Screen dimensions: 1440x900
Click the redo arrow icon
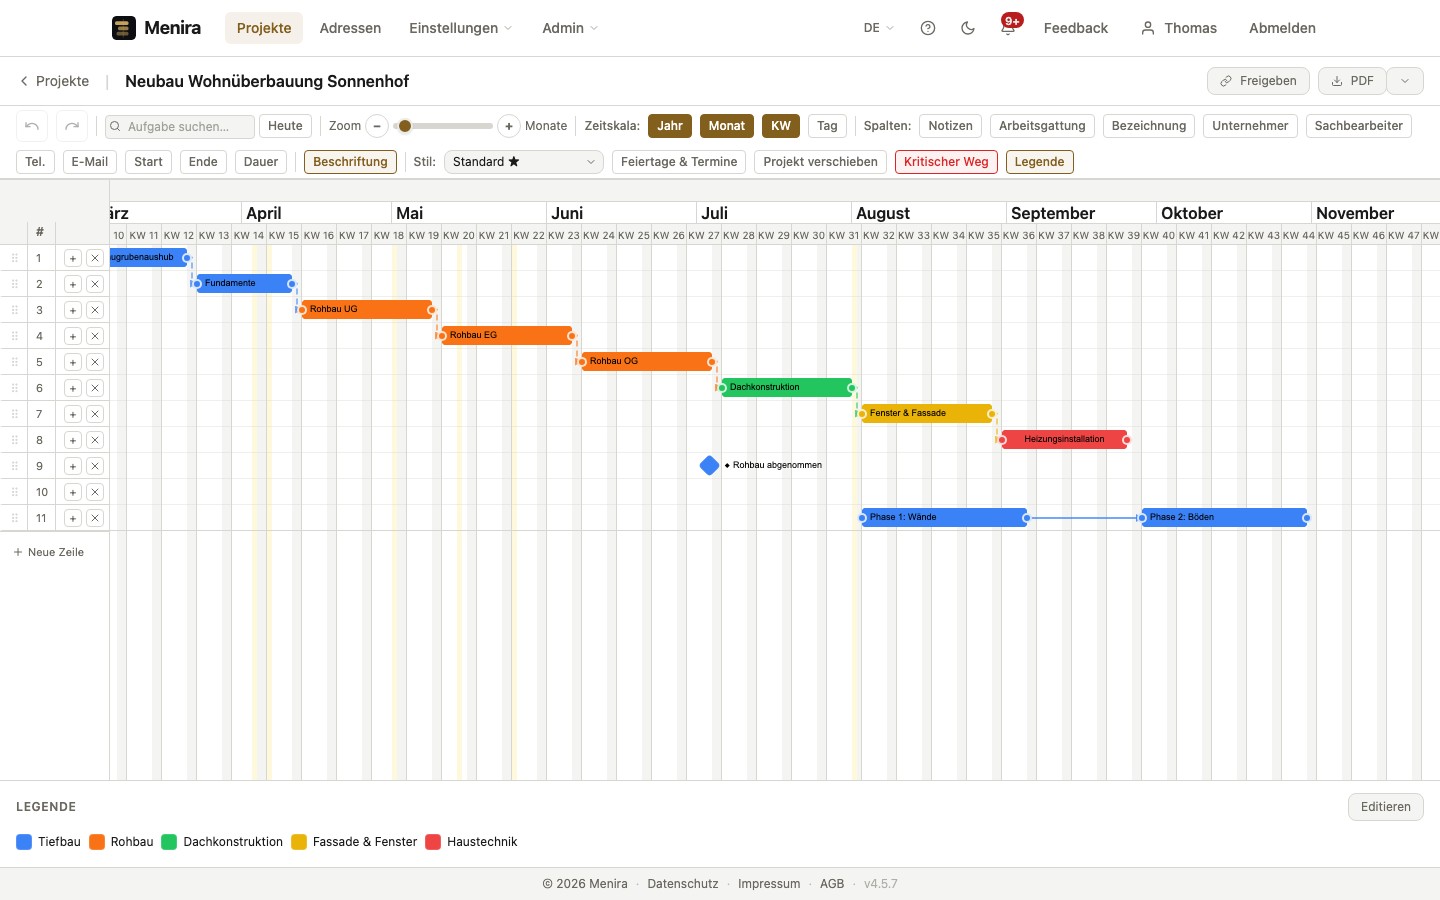tap(72, 126)
